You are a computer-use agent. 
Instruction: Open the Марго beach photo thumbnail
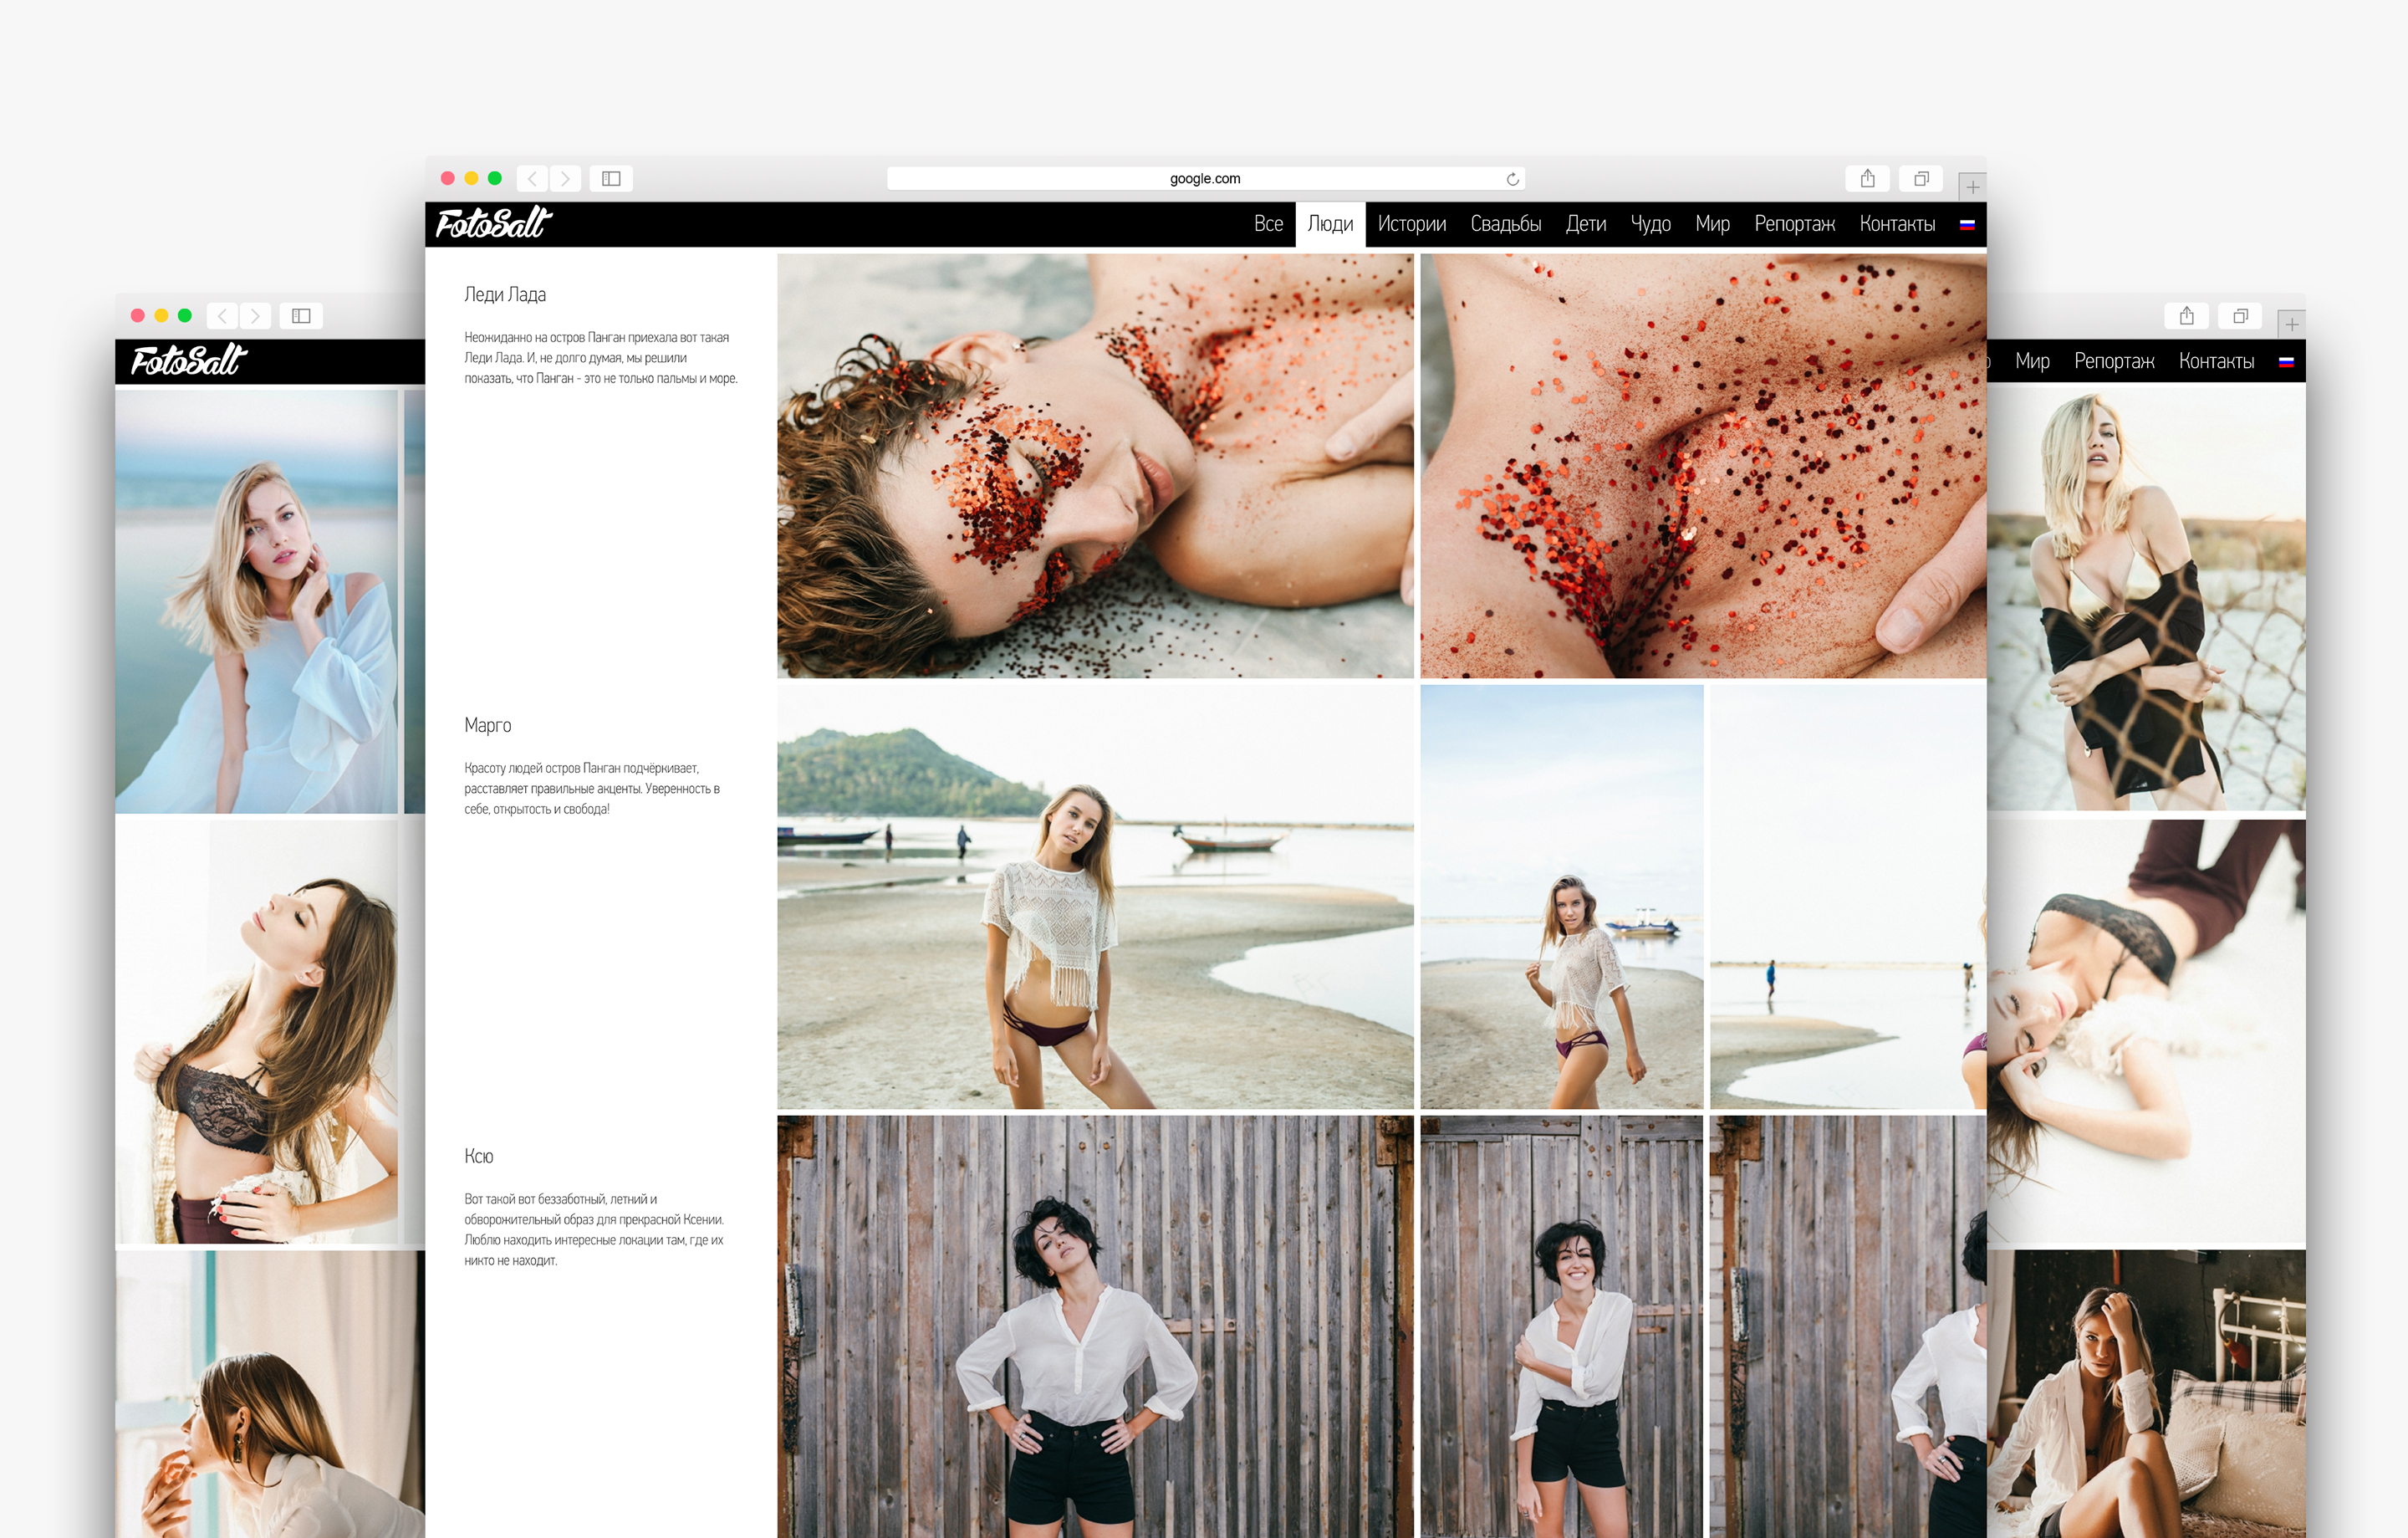point(1095,897)
